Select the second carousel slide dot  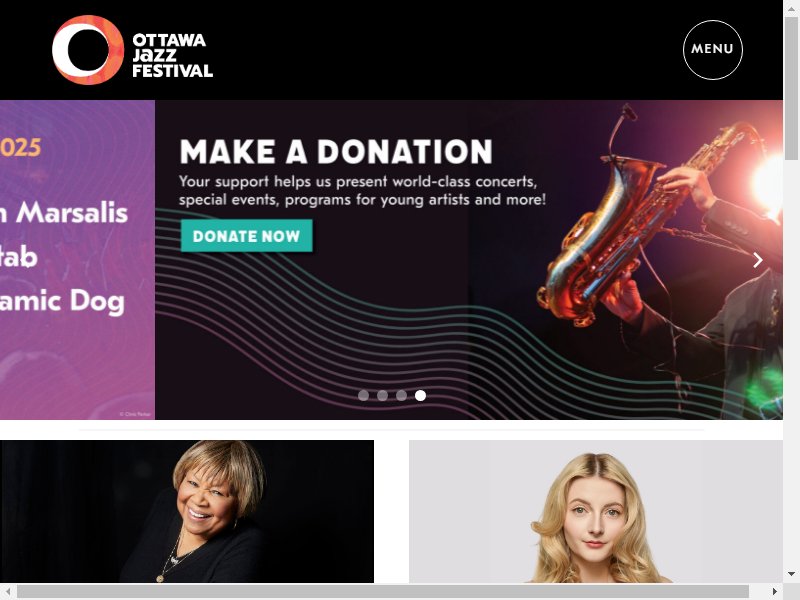click(382, 395)
